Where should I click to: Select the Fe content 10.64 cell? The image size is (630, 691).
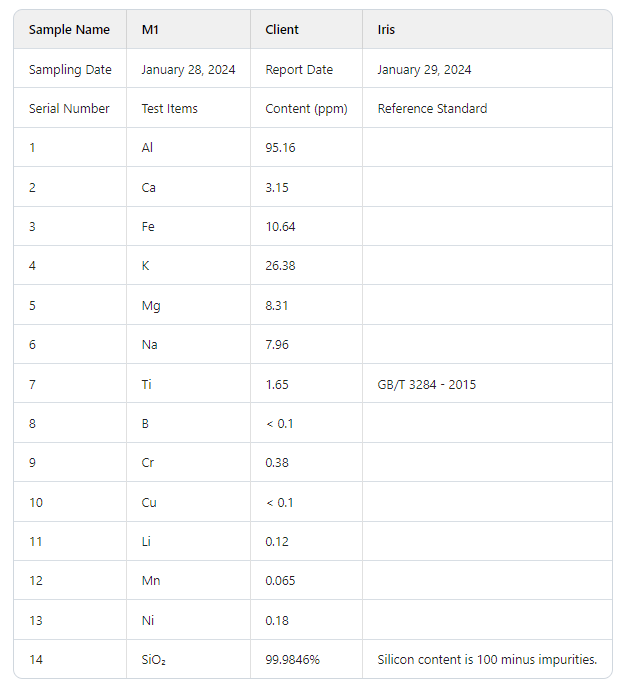click(306, 227)
